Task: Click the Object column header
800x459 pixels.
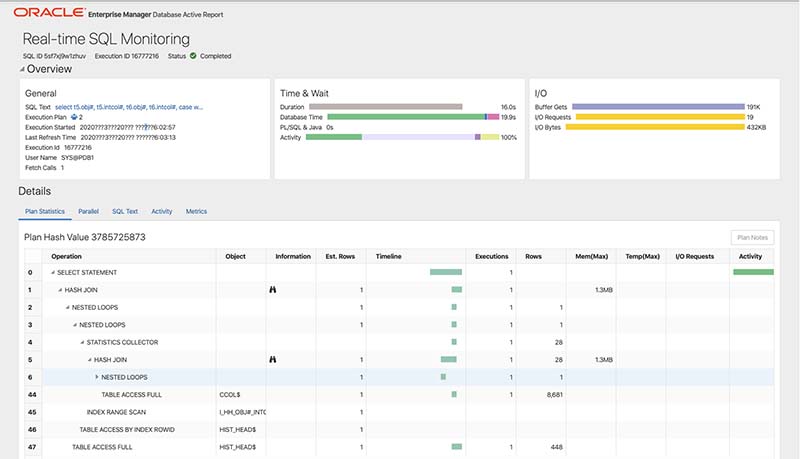Action: (x=235, y=256)
